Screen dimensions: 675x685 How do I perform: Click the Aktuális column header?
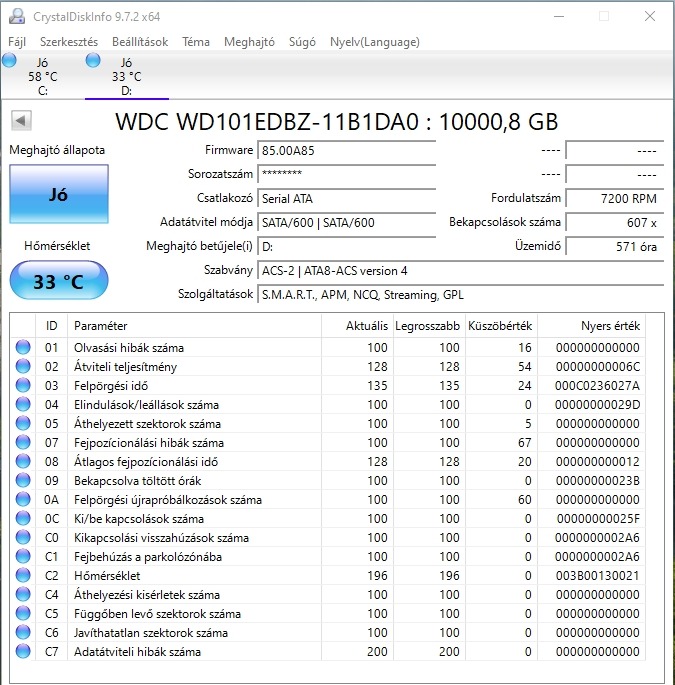tap(357, 326)
